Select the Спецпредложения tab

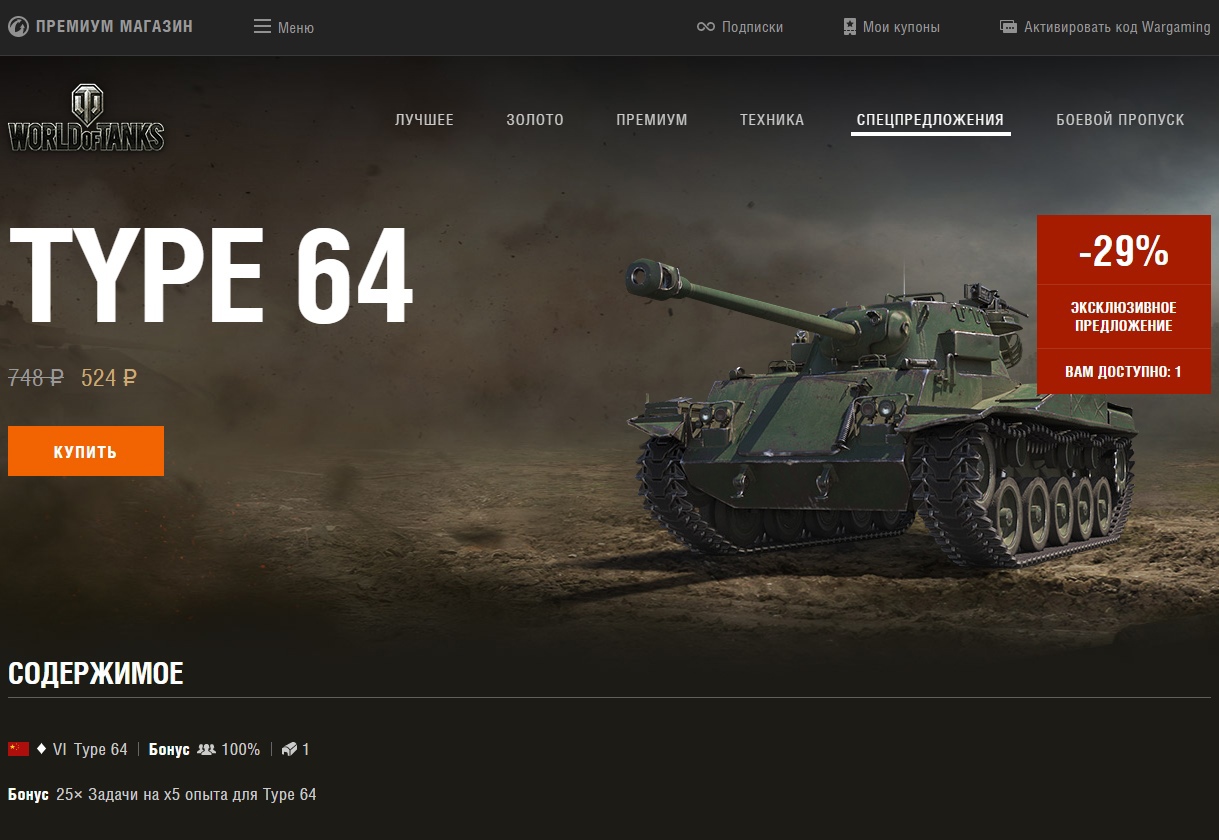coord(930,120)
